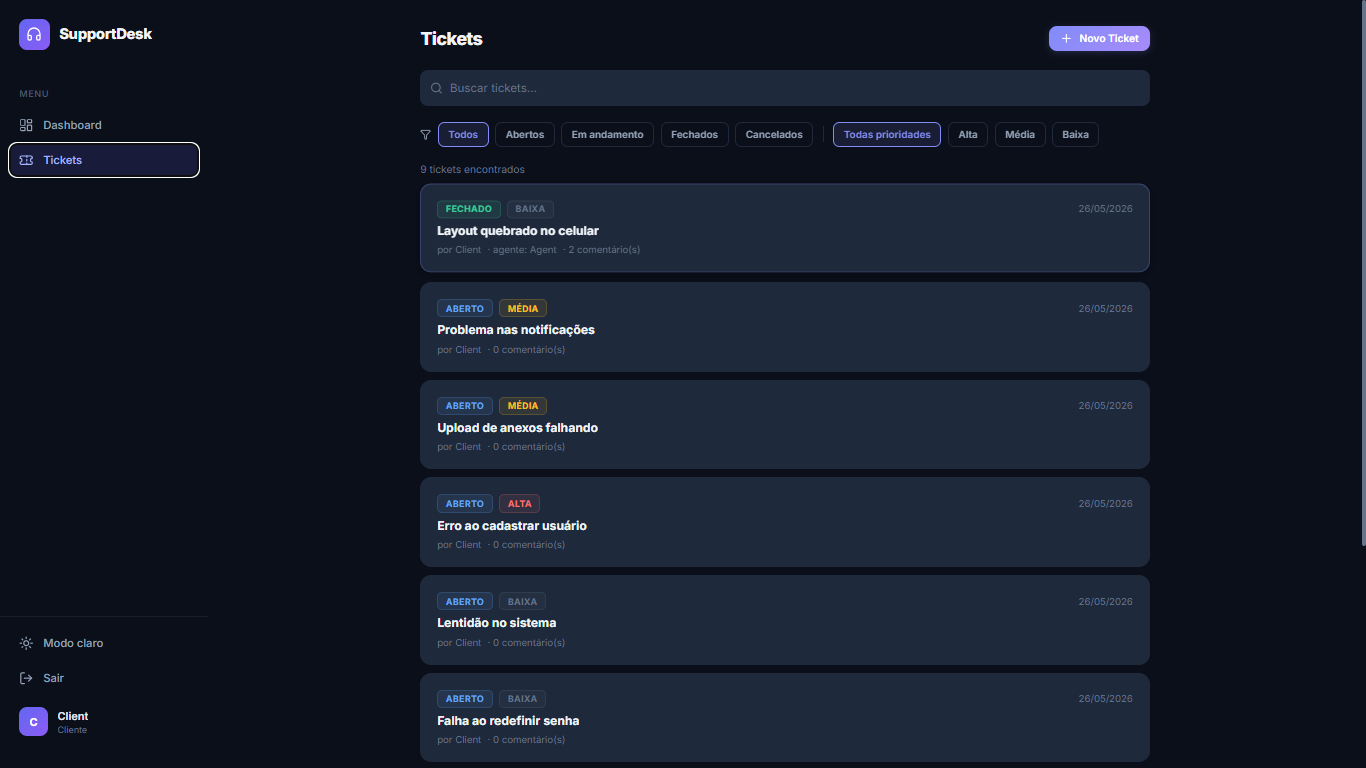Click the funnel filter icon
Image resolution: width=1366 pixels, height=768 pixels.
[426, 134]
